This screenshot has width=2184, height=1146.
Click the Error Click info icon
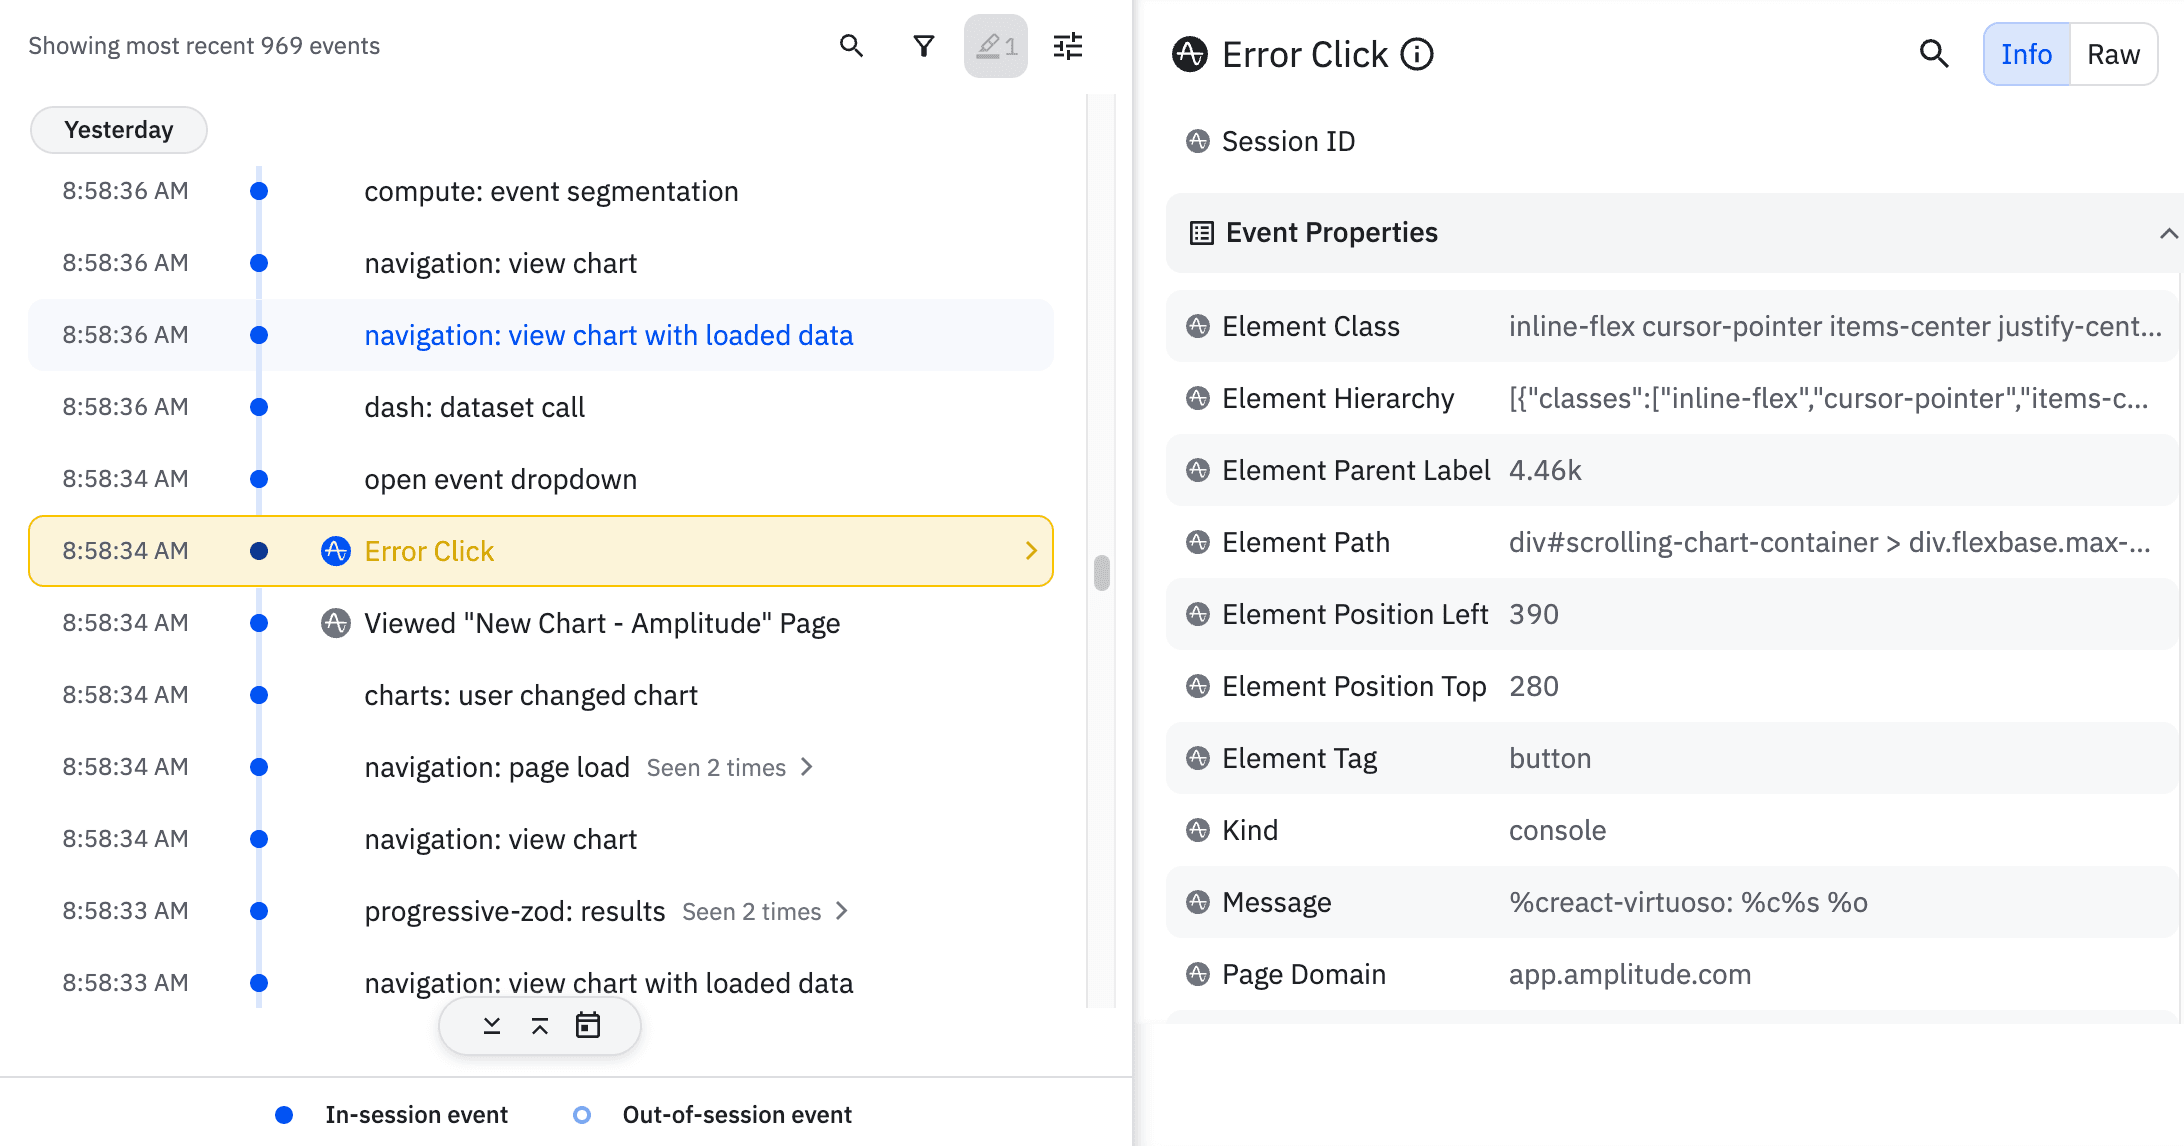1417,54
